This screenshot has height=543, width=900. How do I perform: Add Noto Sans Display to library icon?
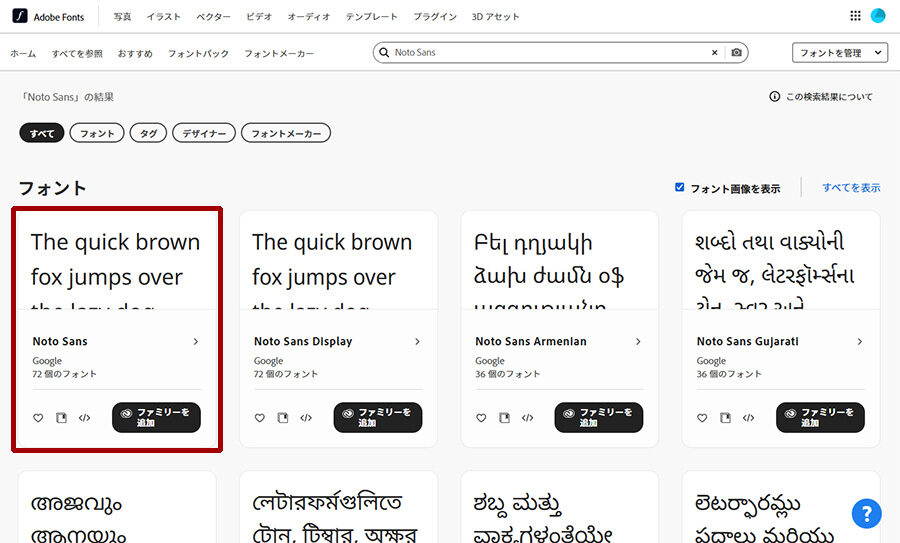click(x=283, y=418)
